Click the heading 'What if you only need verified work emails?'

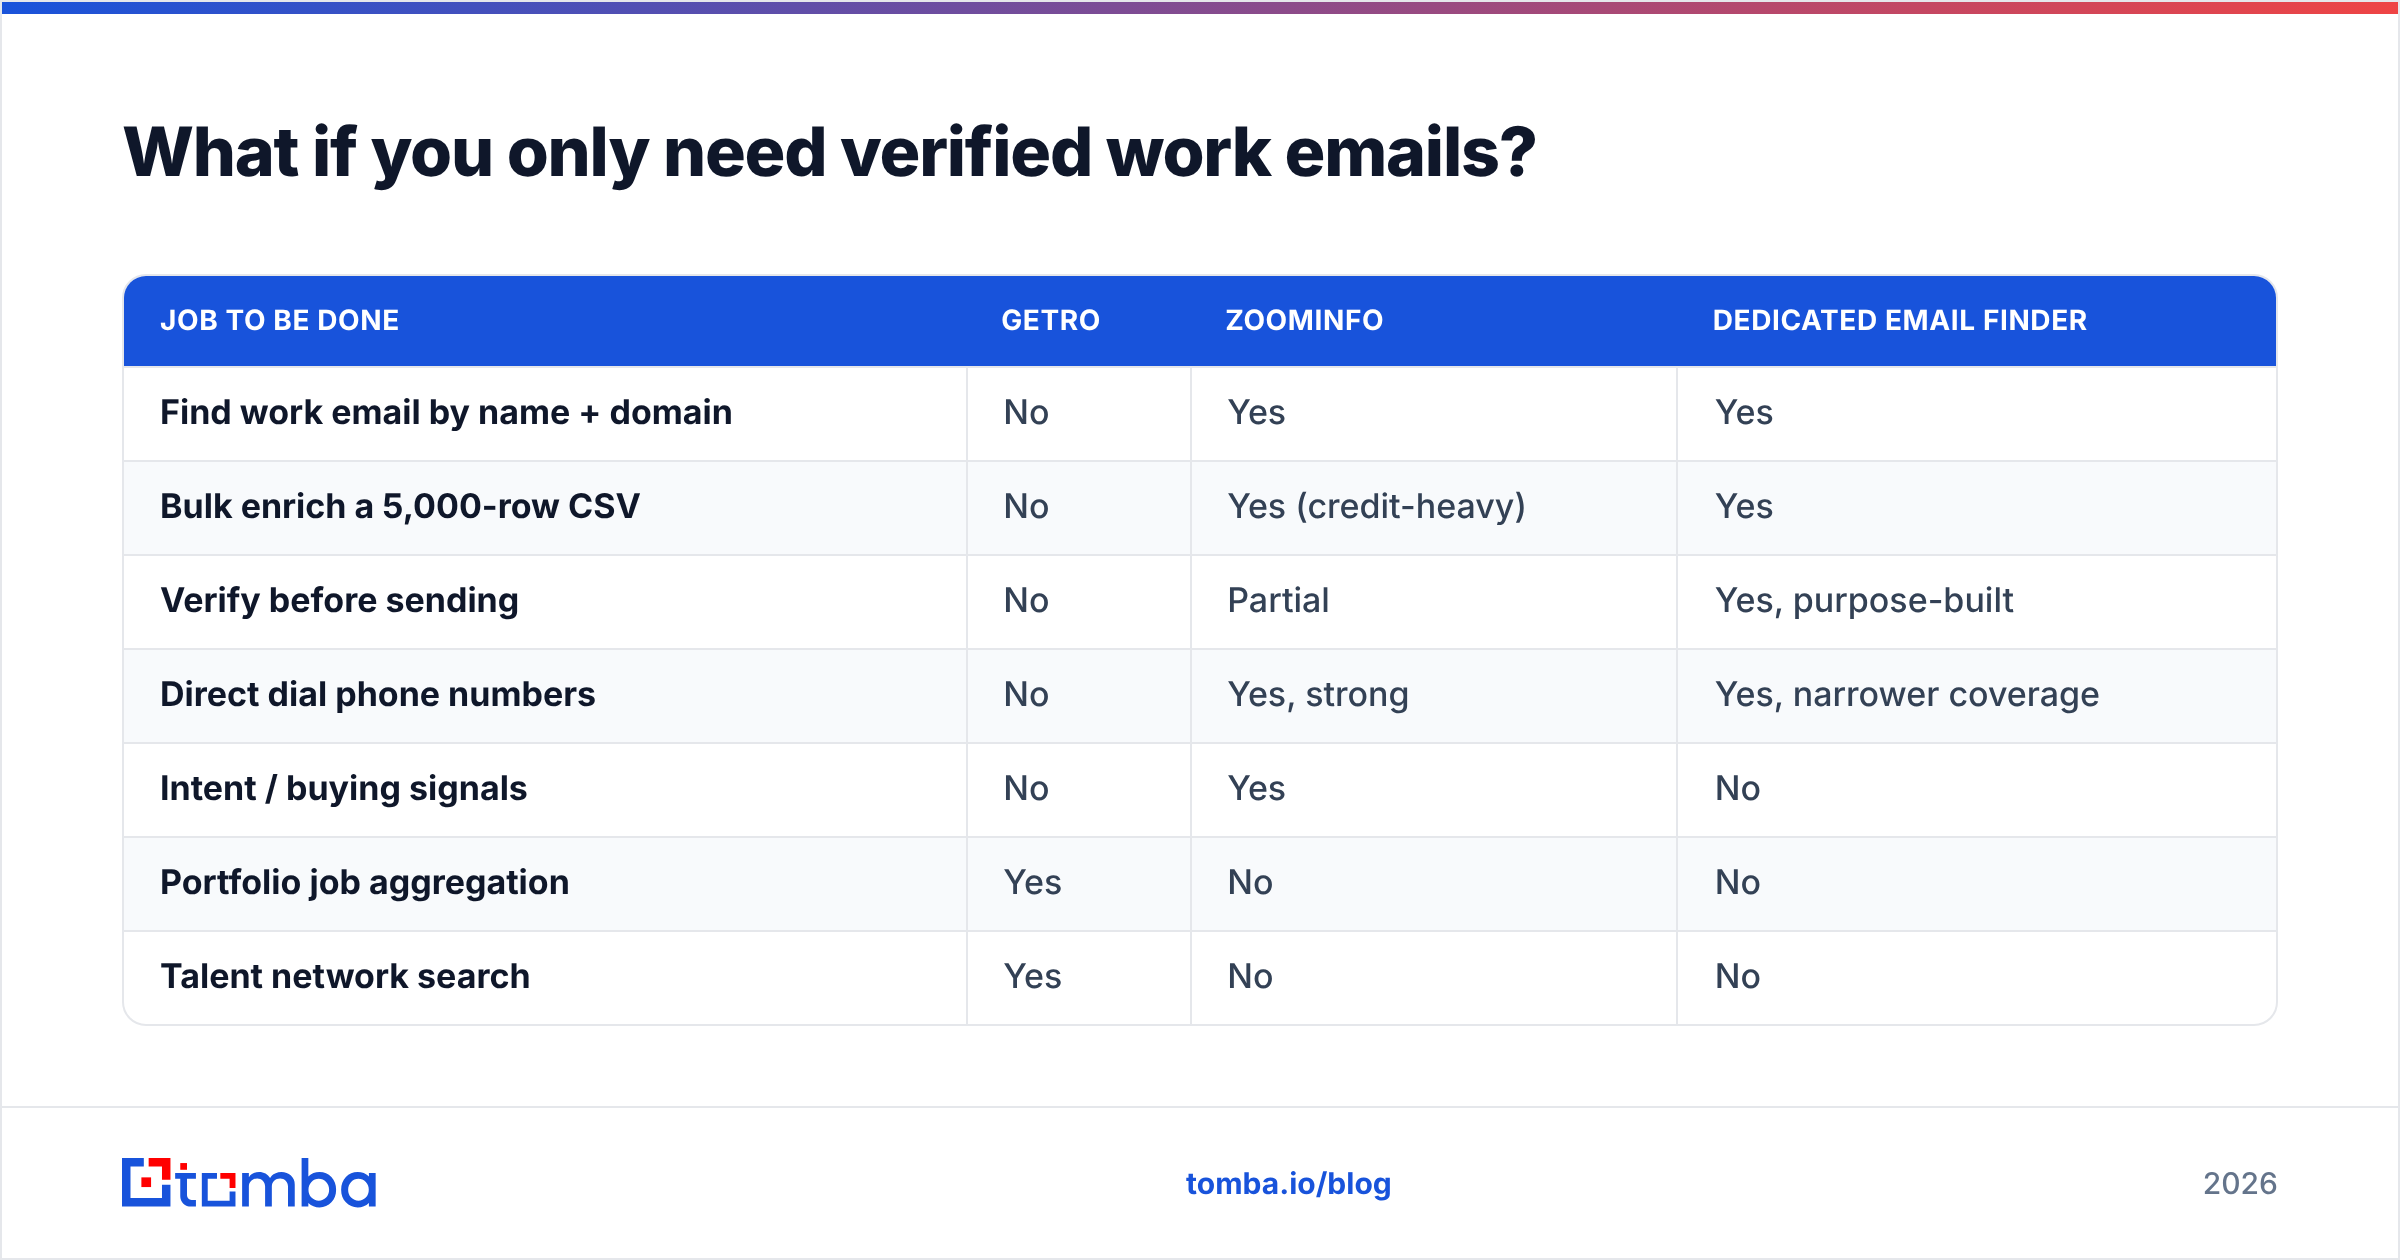click(829, 153)
